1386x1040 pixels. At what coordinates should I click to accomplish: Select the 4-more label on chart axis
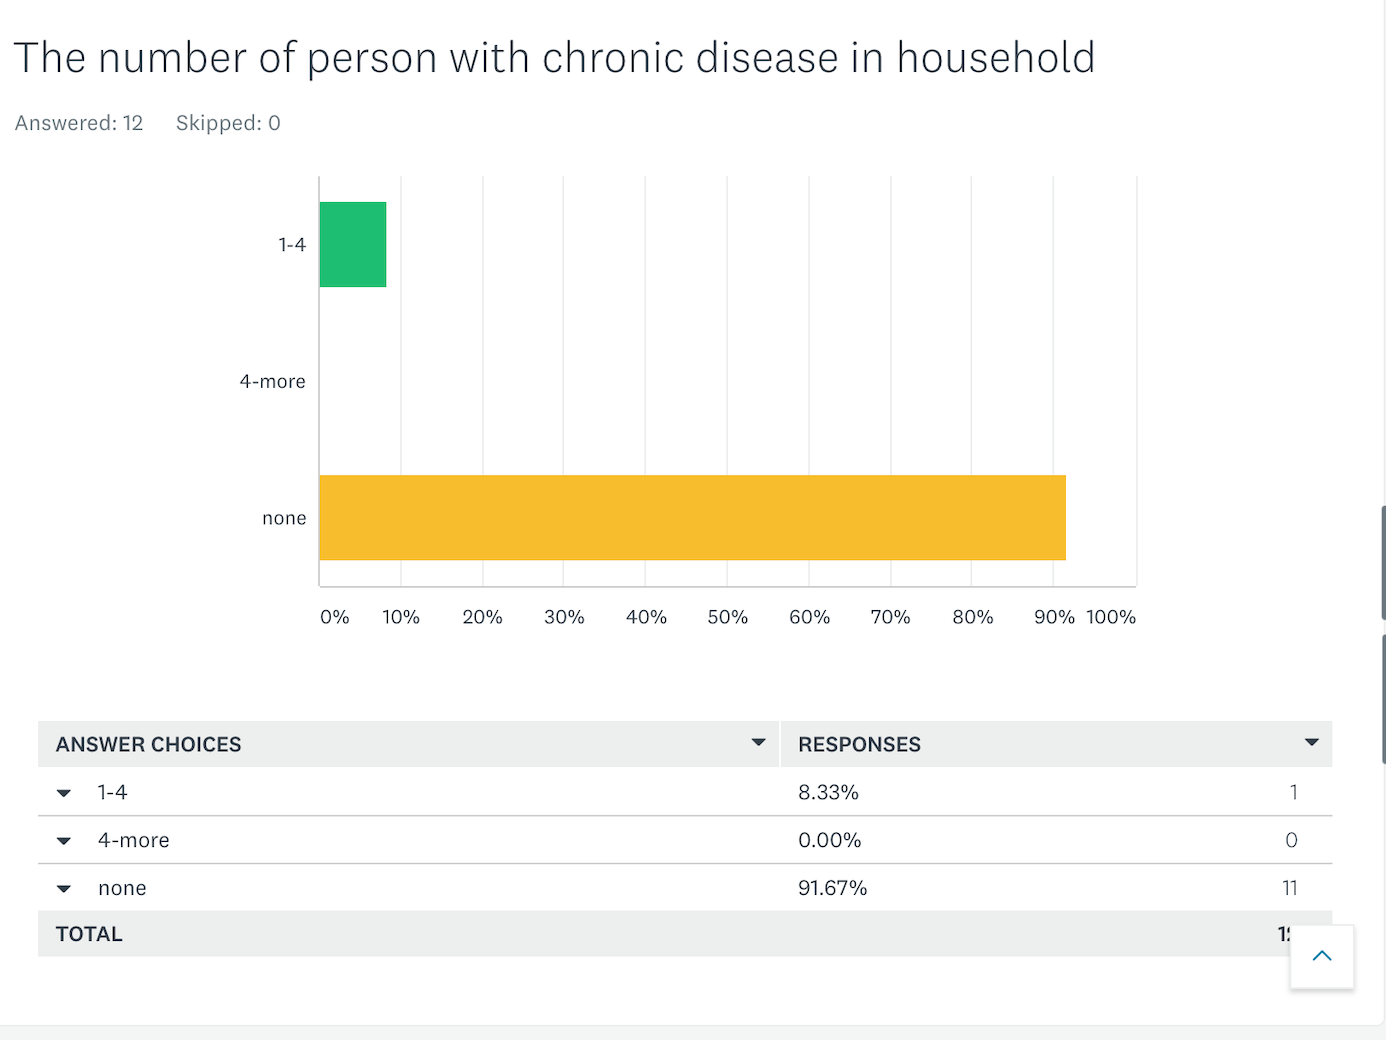coord(272,382)
